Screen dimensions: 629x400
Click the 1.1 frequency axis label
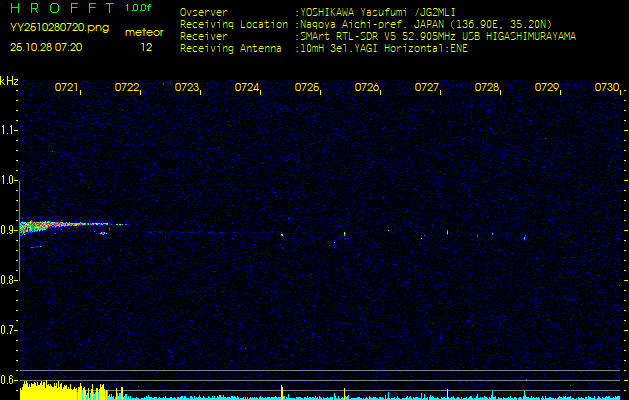[9, 129]
